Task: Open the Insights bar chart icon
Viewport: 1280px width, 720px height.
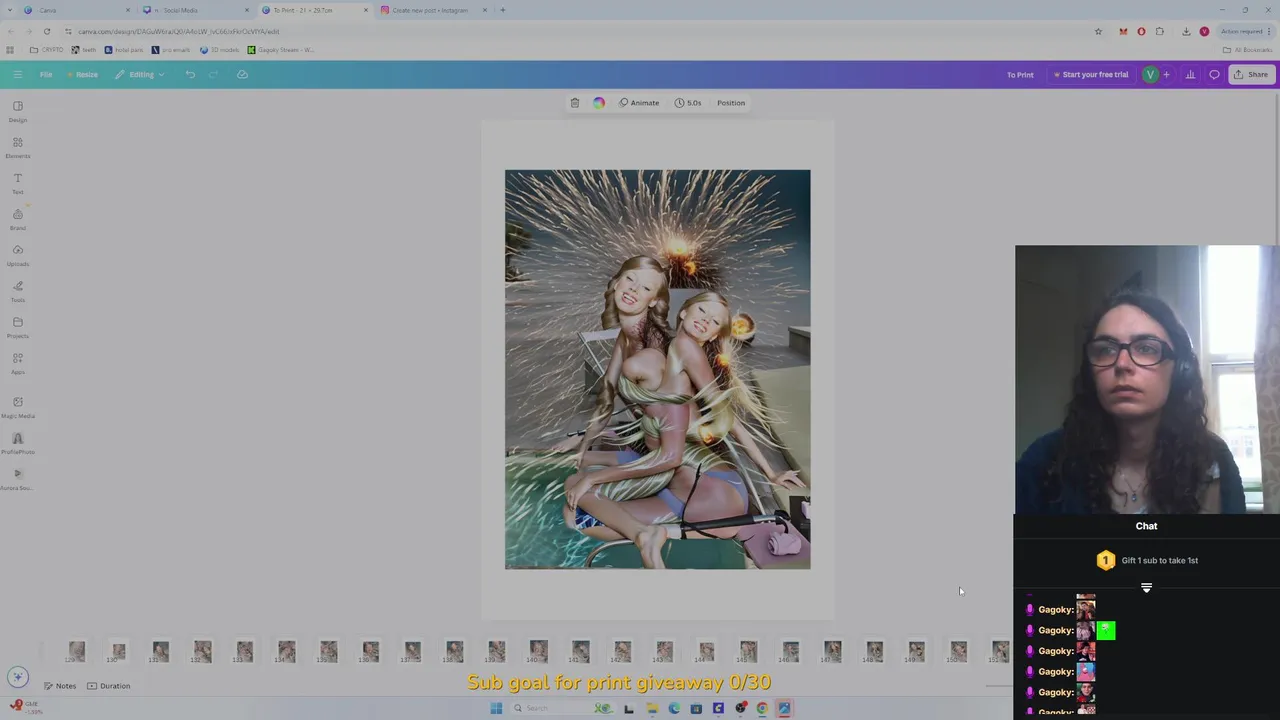Action: 1190,75
